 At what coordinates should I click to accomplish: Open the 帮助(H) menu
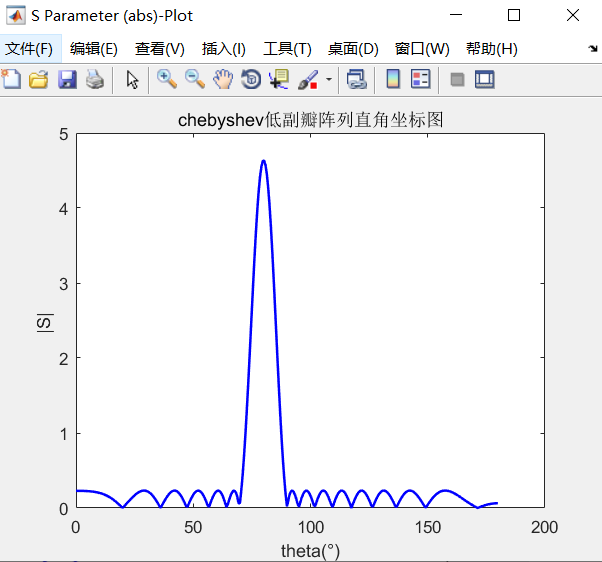tap(492, 49)
